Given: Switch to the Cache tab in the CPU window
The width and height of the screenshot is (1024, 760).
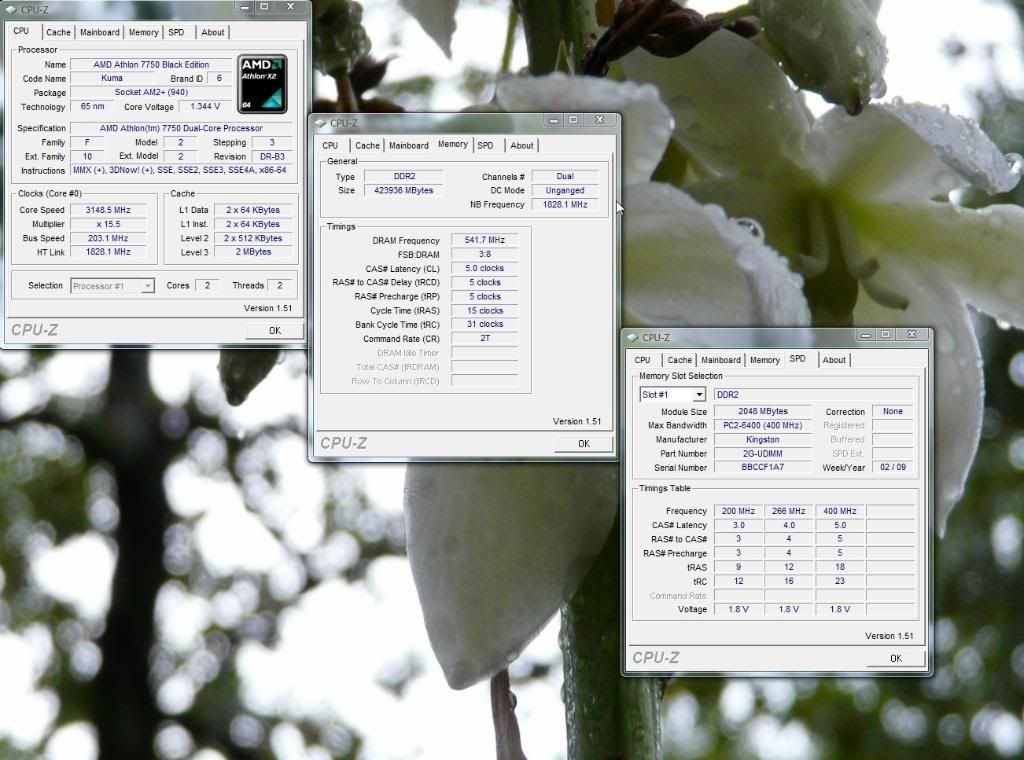Looking at the screenshot, I should tap(58, 32).
